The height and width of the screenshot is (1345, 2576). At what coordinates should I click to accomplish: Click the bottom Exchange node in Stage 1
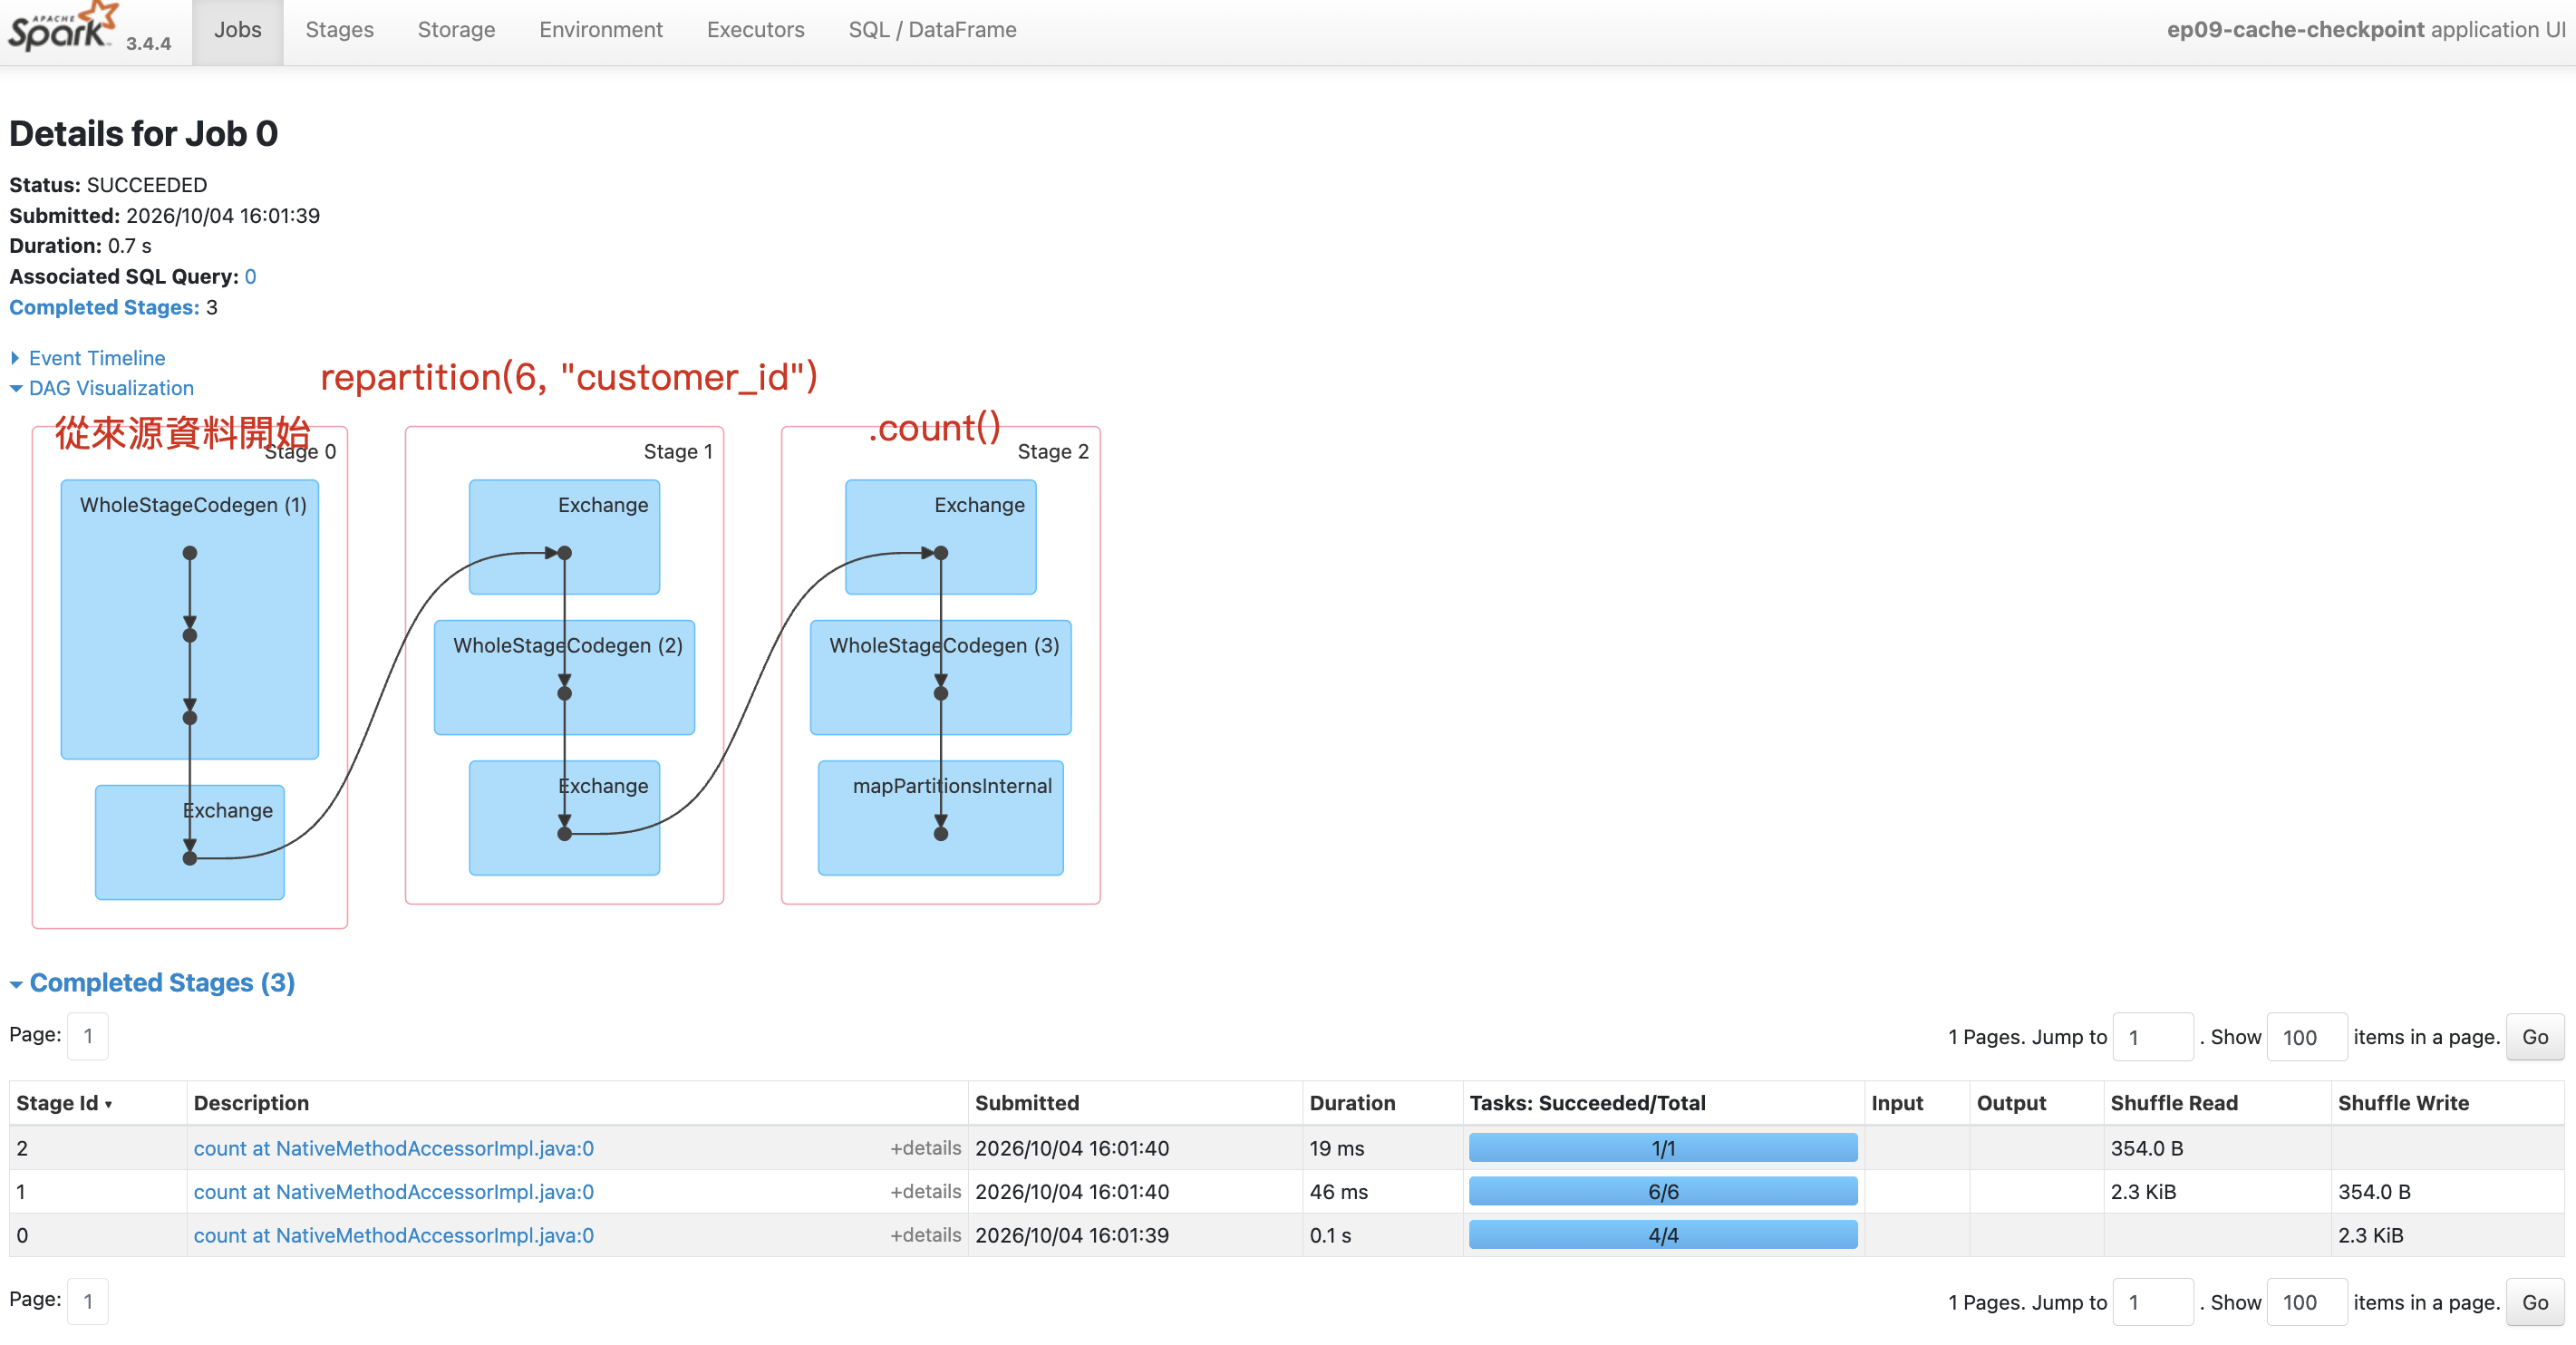564,817
